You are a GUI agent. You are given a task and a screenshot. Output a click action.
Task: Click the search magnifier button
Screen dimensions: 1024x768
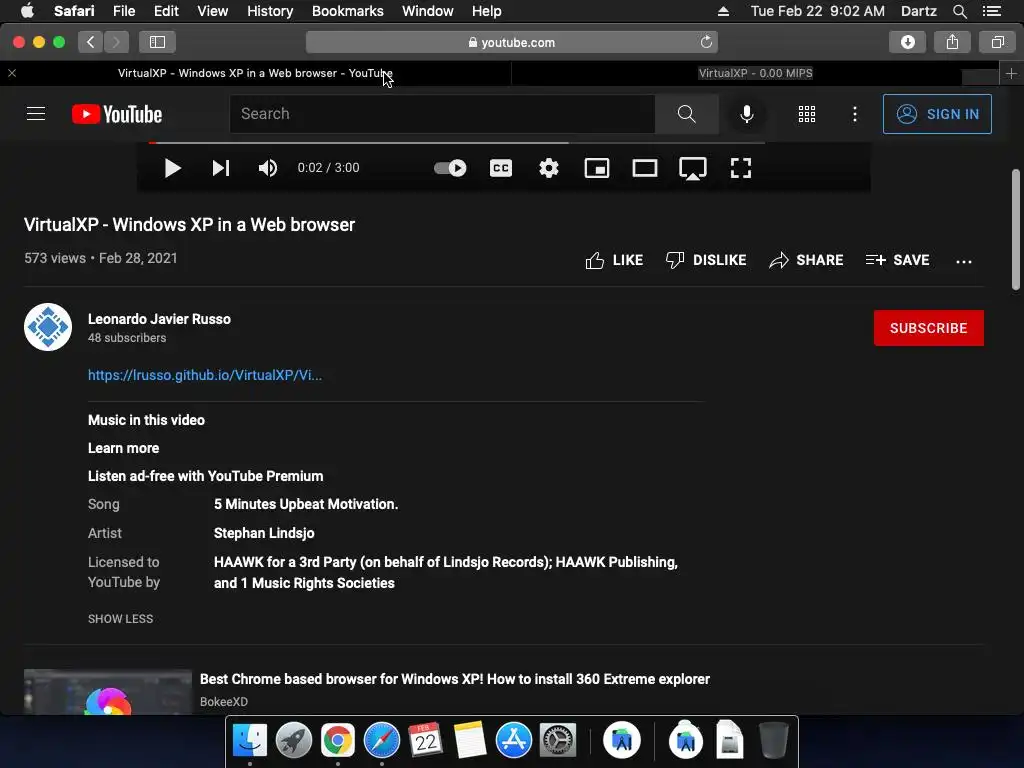pos(686,114)
